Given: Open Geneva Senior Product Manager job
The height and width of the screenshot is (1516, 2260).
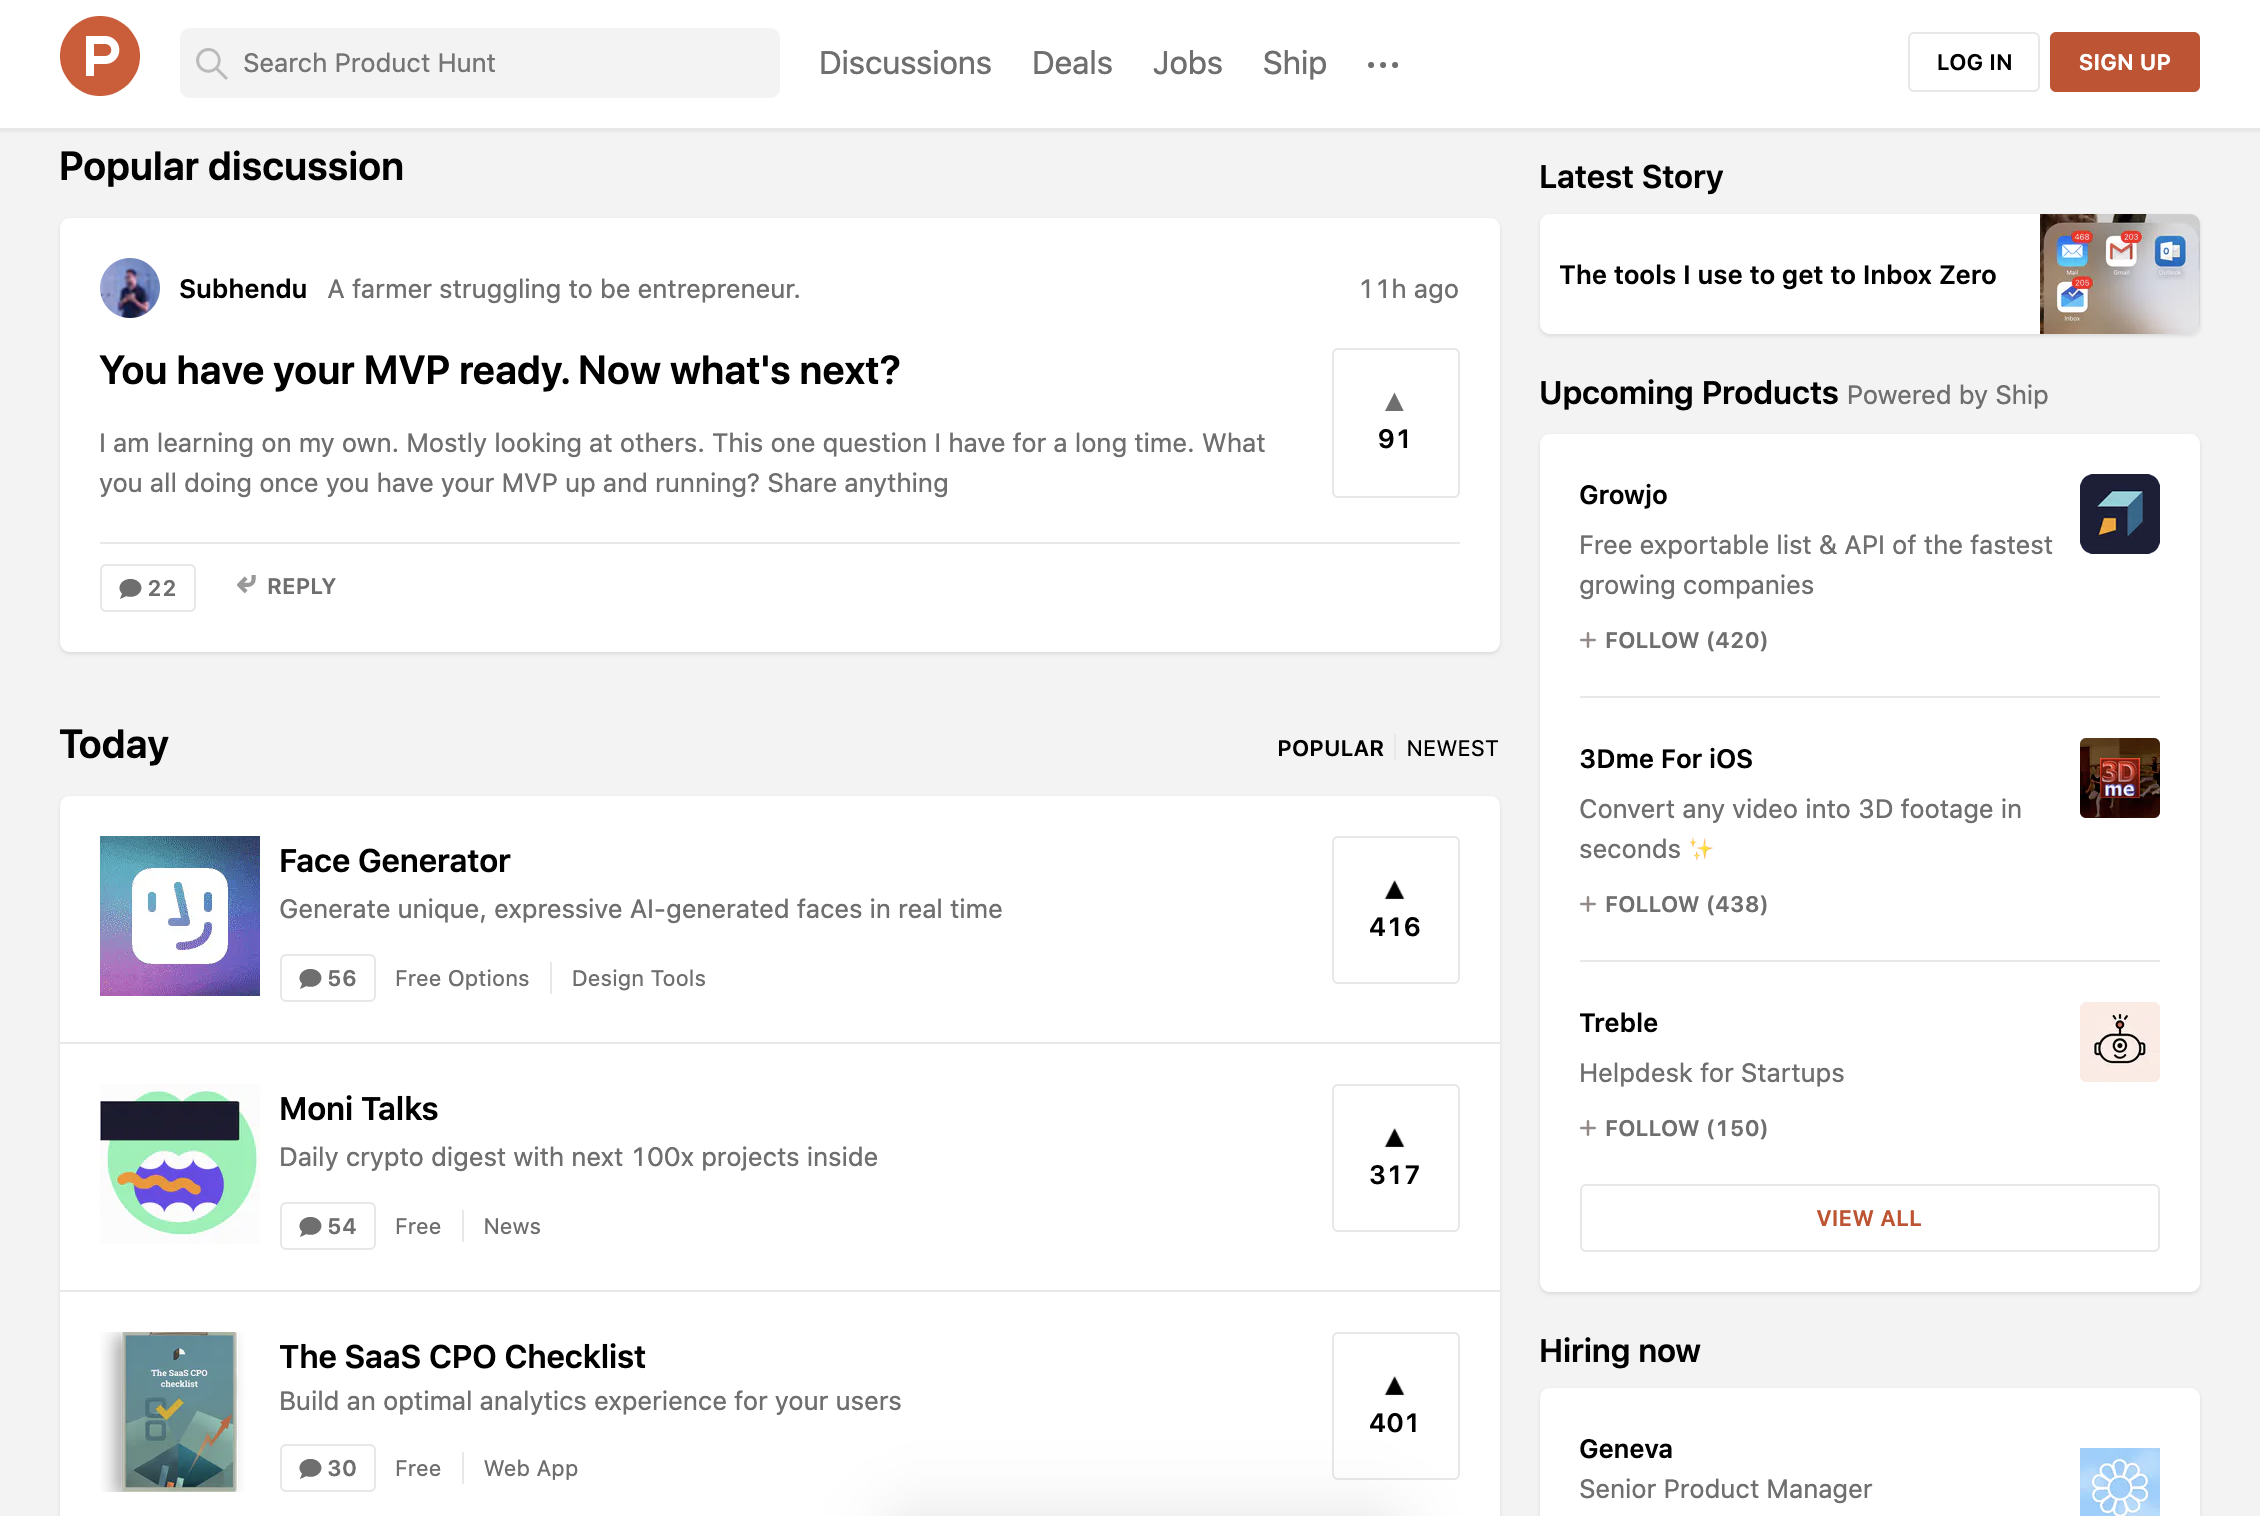Looking at the screenshot, I should tap(1726, 1489).
